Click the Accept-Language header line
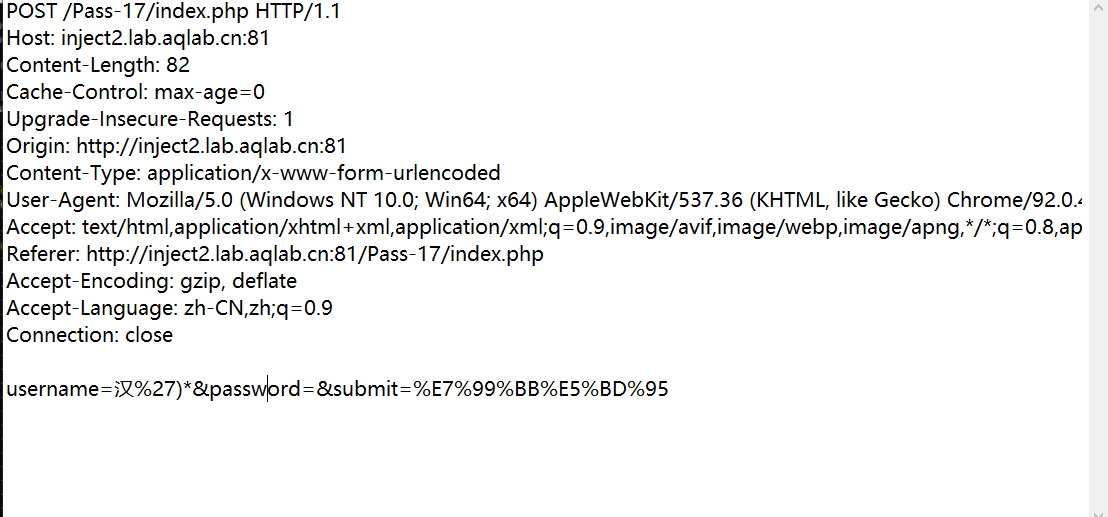Screen dimensions: 1108x517 pyautogui.click(x=169, y=309)
